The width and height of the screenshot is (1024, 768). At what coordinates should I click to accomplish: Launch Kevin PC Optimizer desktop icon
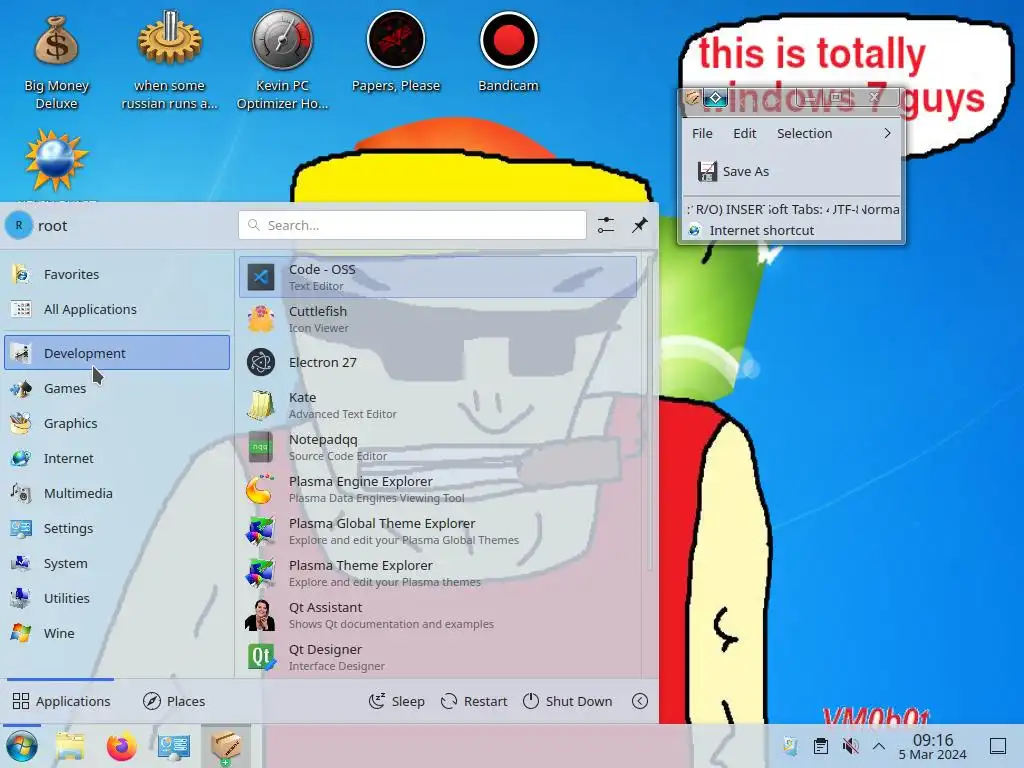click(282, 60)
